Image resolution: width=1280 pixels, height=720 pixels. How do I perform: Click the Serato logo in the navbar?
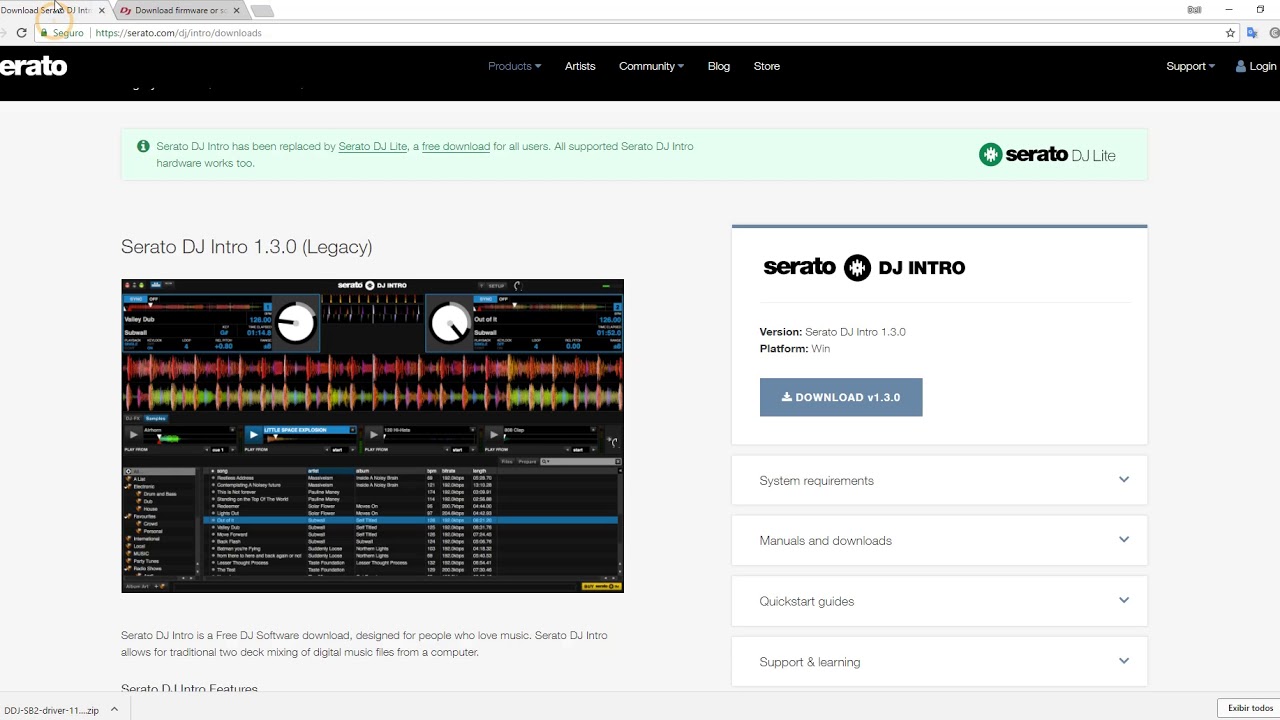click(33, 66)
